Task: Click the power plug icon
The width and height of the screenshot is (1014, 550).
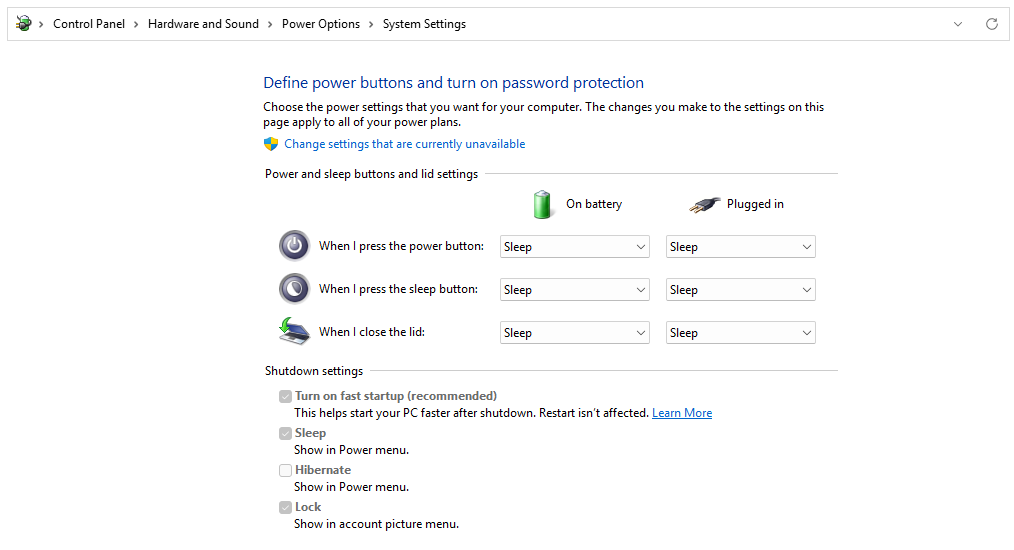Action: [x=704, y=205]
